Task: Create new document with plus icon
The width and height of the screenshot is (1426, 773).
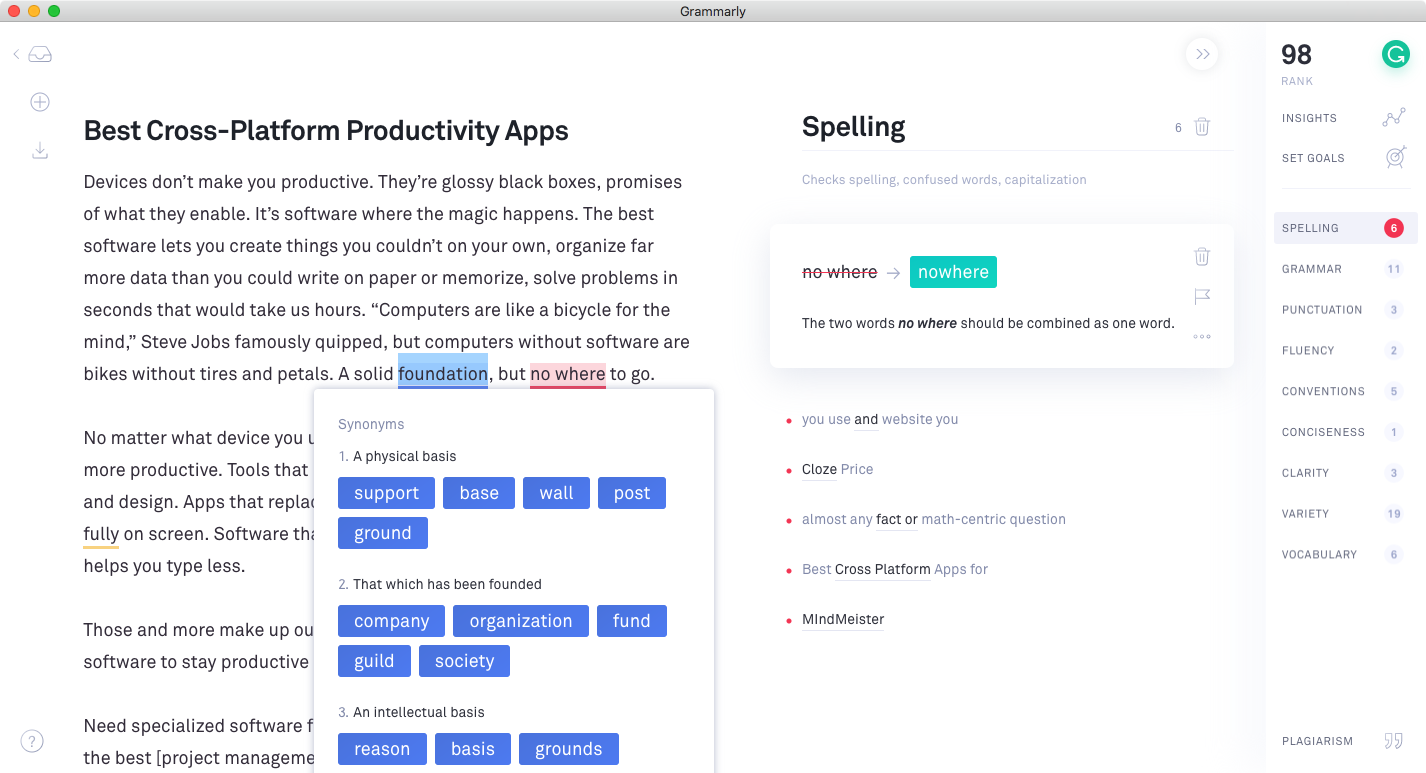Action: (40, 102)
